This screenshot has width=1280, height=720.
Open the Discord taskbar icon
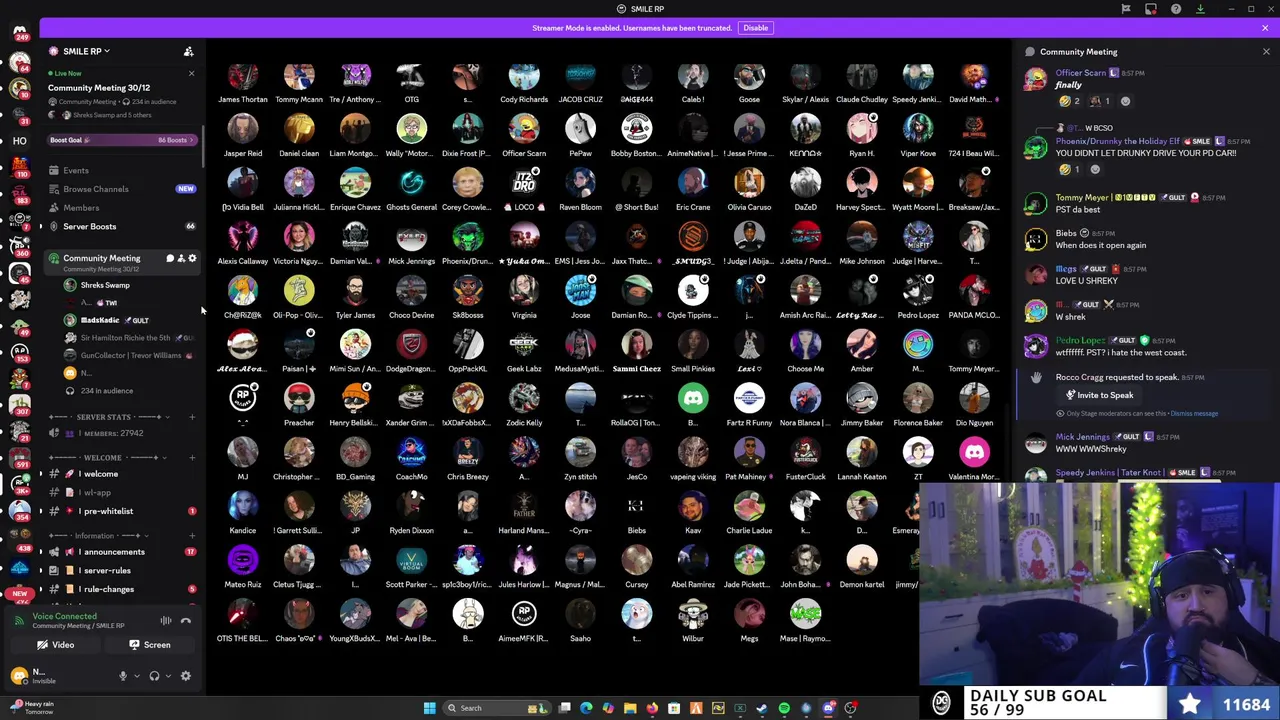coord(828,708)
